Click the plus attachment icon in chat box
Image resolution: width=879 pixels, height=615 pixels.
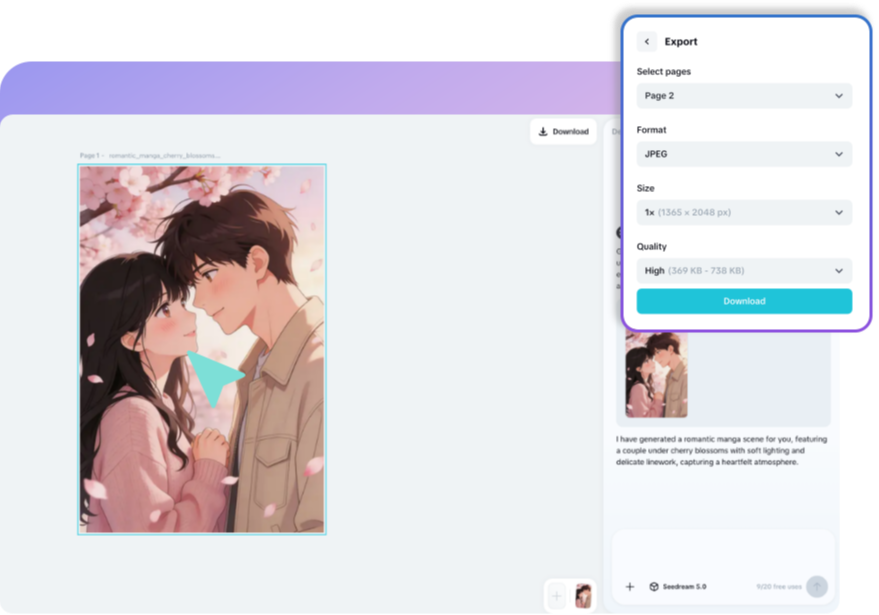point(630,586)
